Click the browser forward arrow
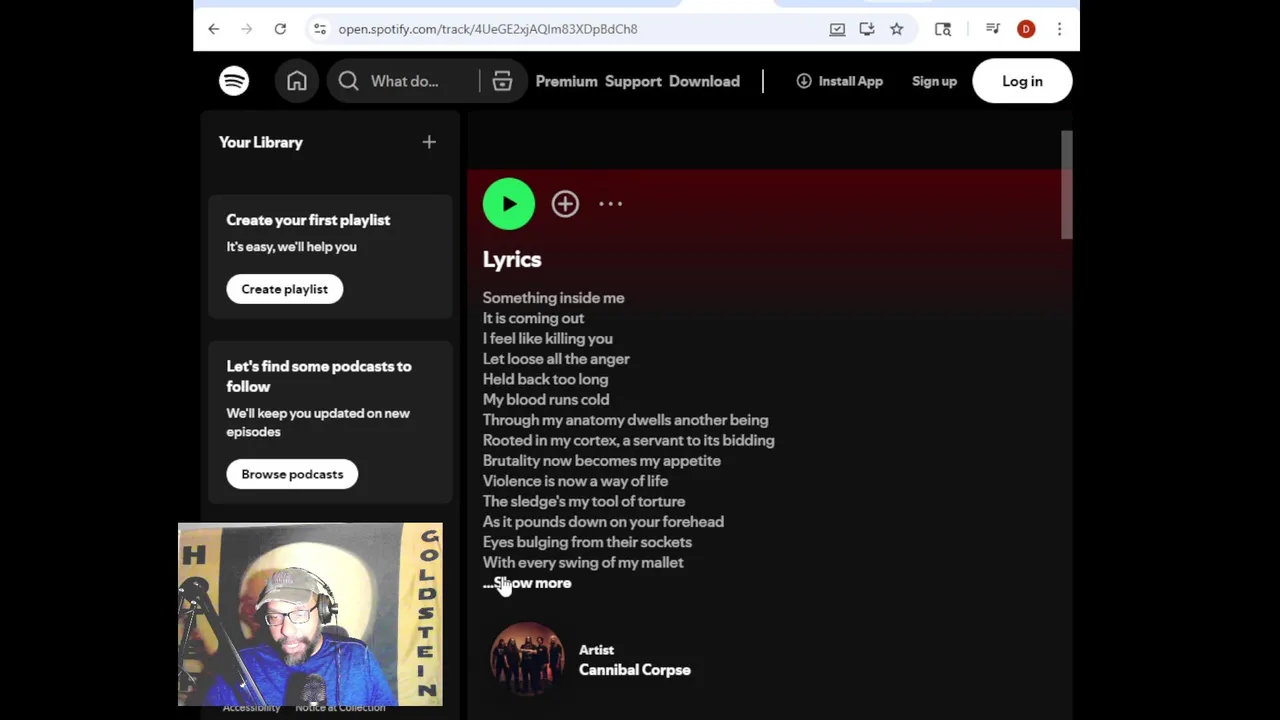The image size is (1280, 720). [x=247, y=29]
